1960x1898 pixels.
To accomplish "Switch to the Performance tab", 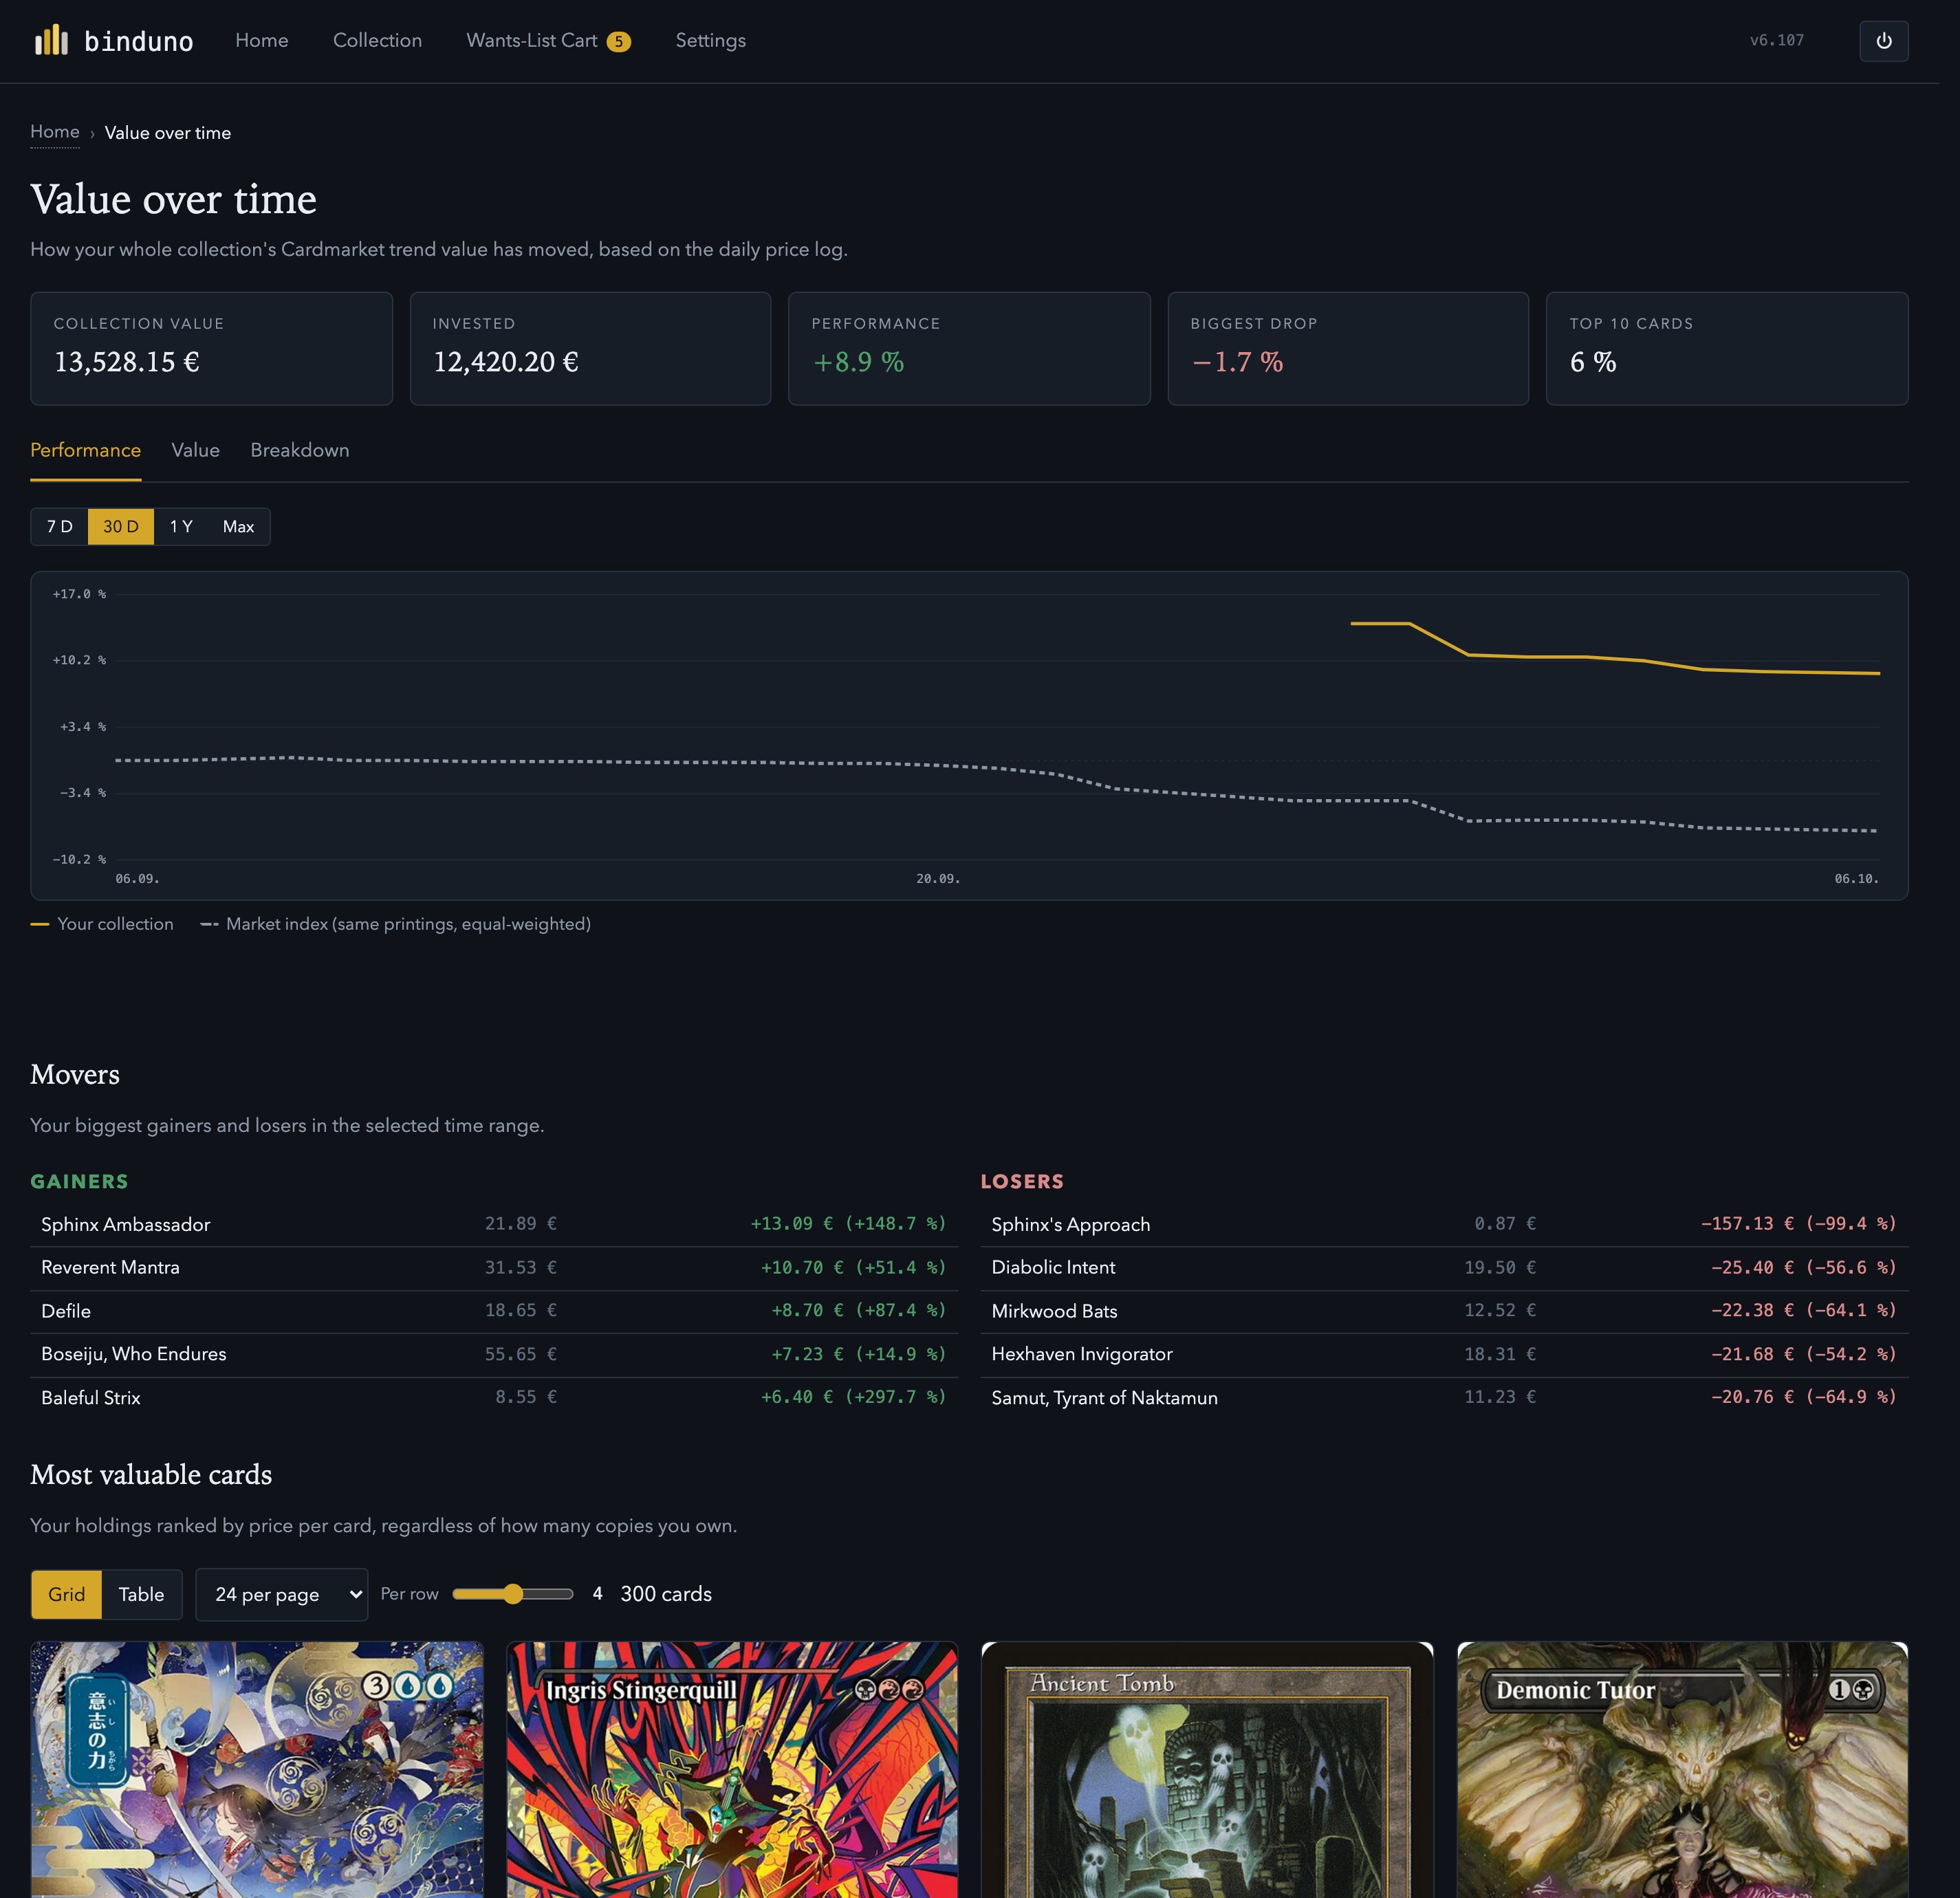I will [85, 450].
